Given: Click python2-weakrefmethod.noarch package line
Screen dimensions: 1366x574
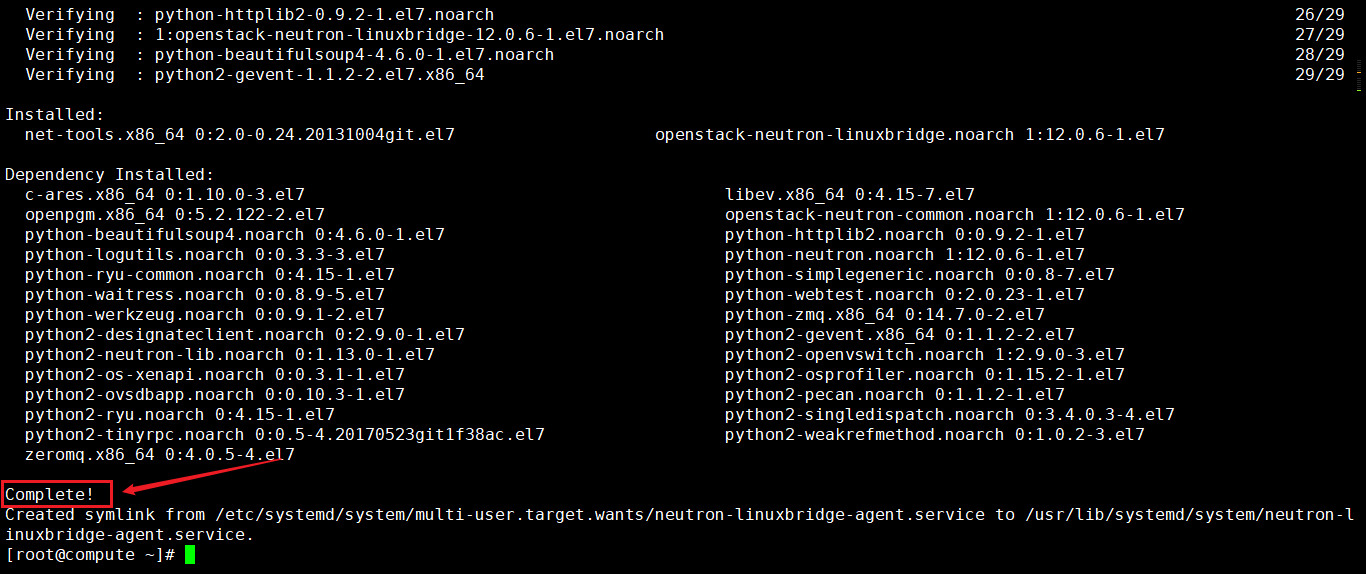Looking at the screenshot, I should (x=935, y=434).
